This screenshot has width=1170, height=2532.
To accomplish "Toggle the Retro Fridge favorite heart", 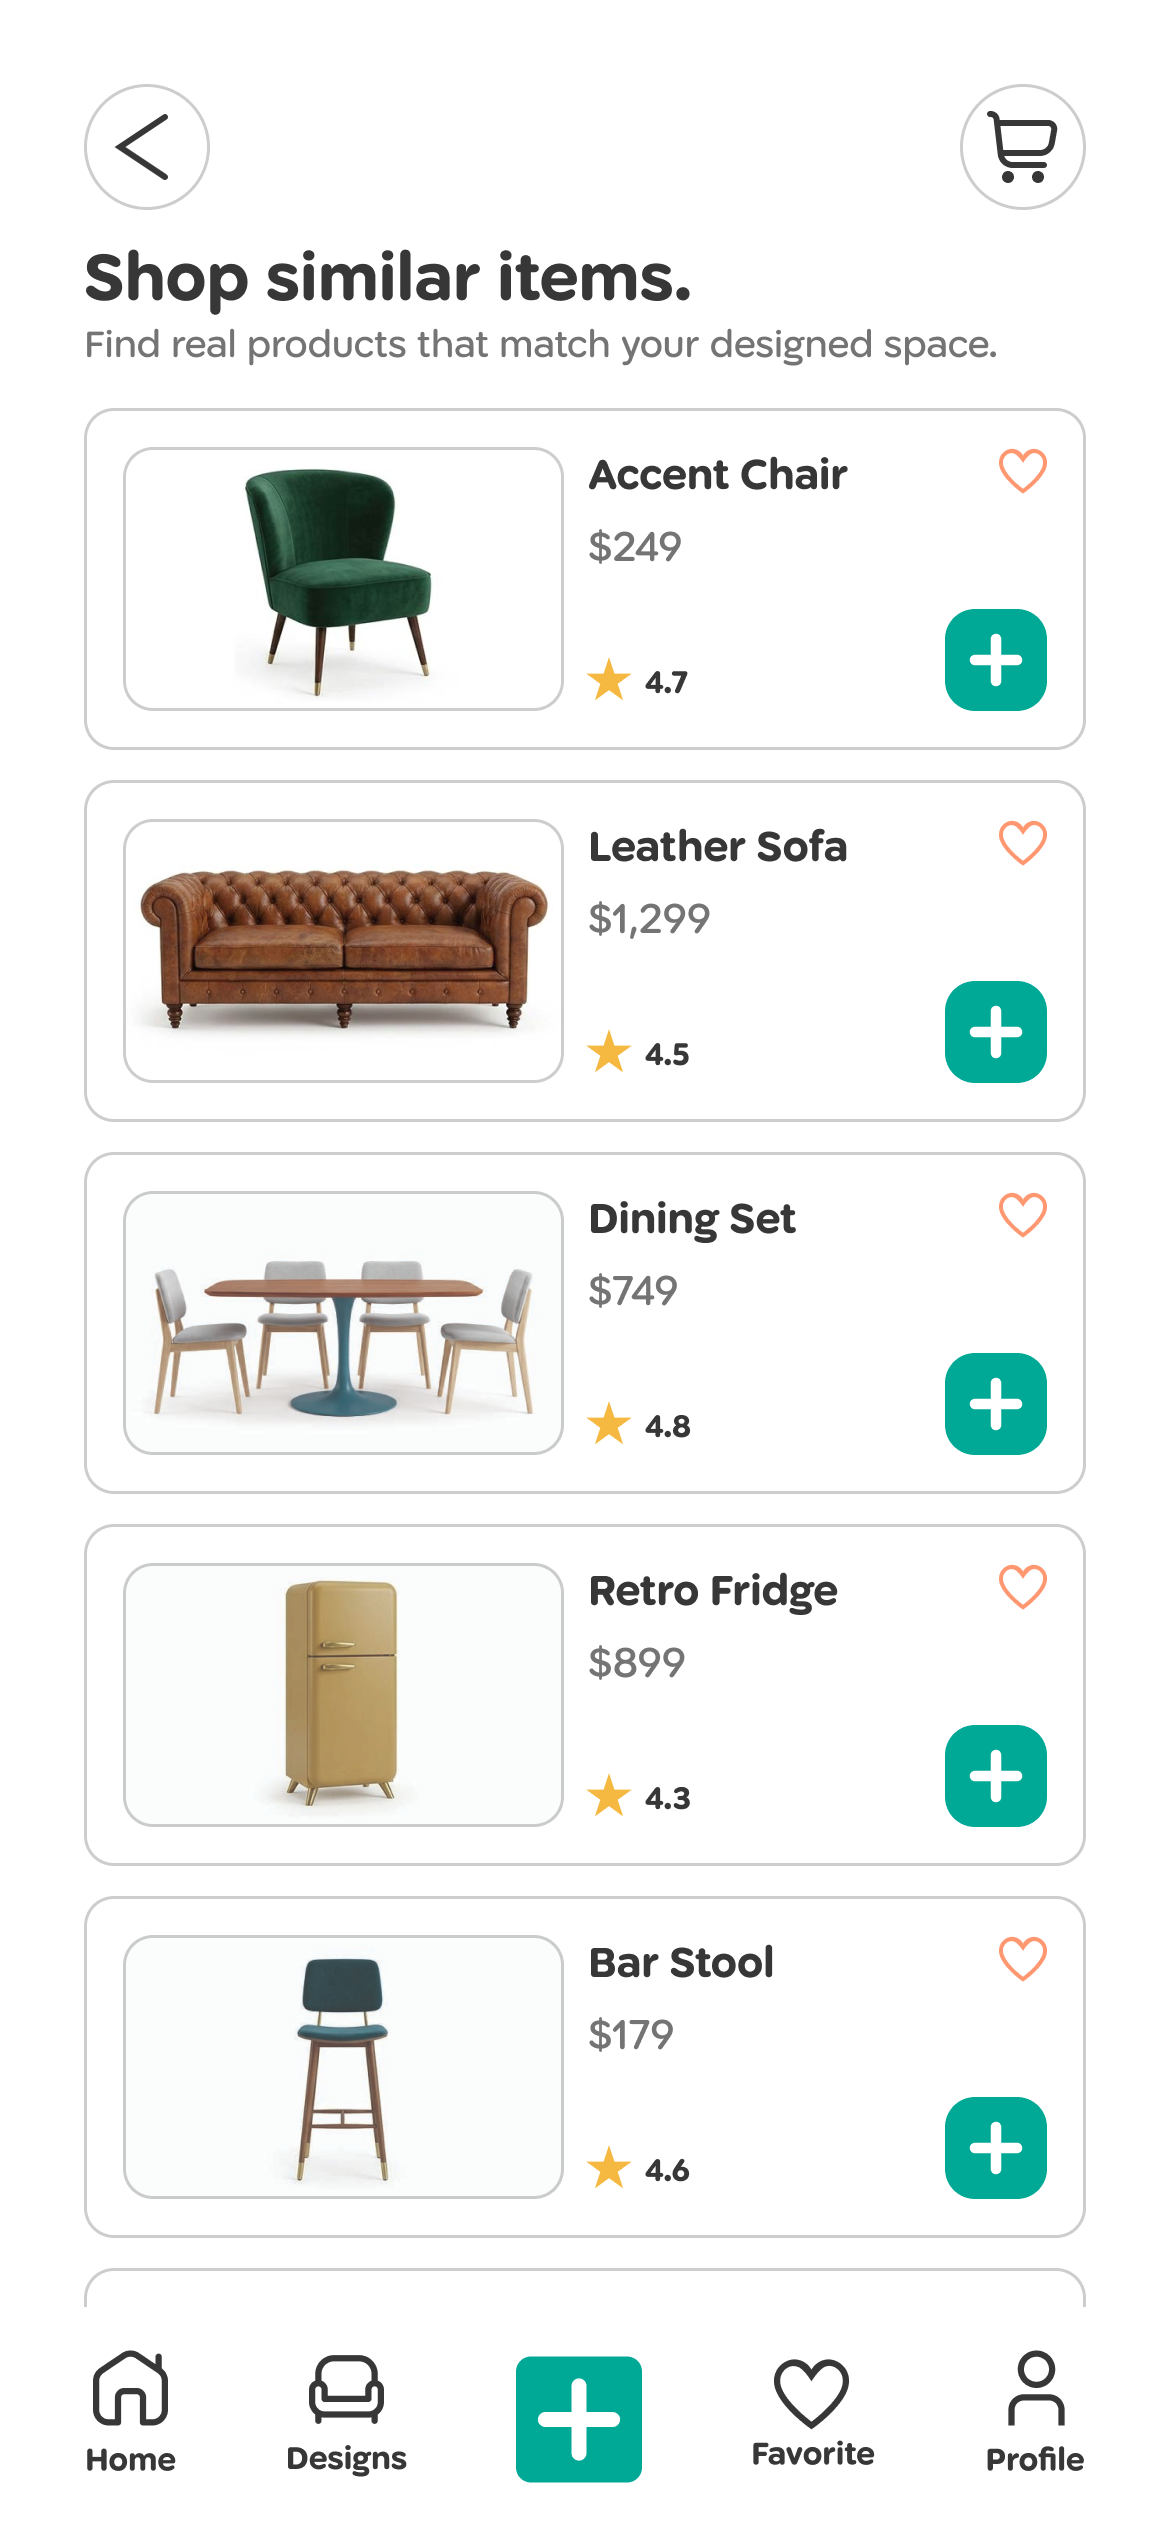I will tap(1022, 1587).
